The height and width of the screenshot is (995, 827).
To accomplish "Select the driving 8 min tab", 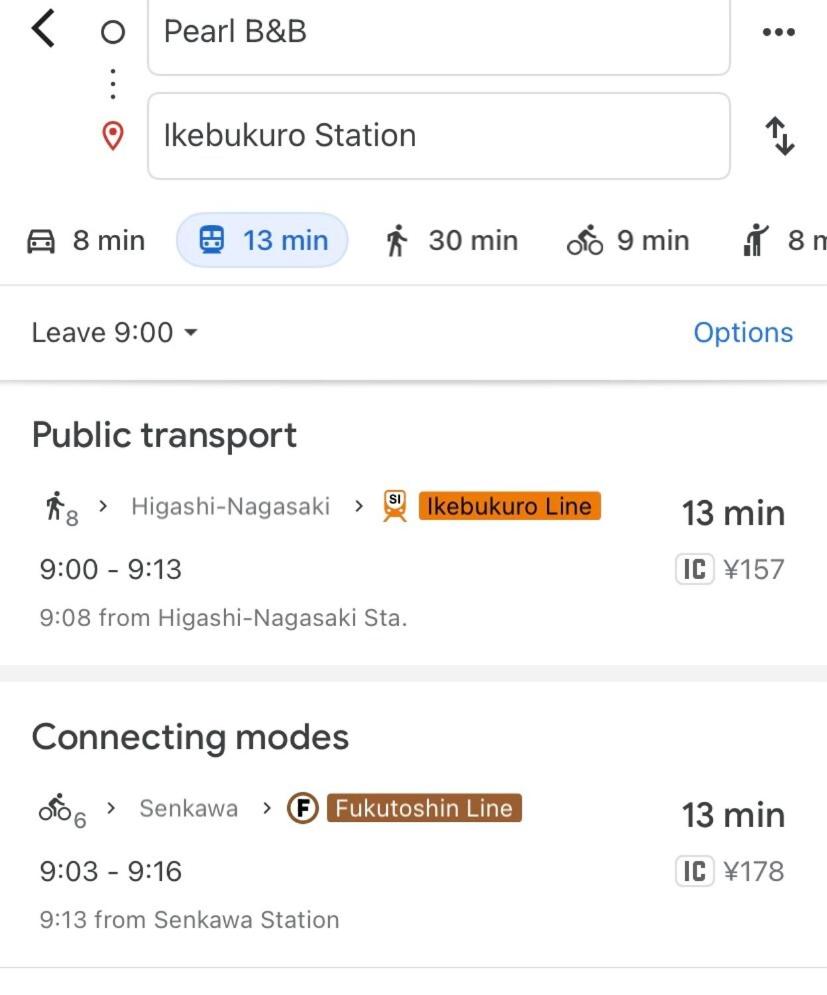I will click(86, 241).
